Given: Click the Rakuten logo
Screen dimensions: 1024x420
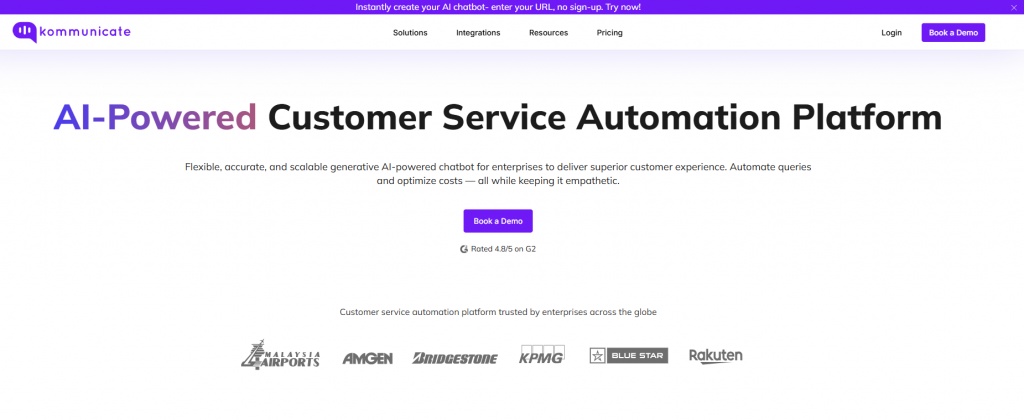Looking at the screenshot, I should point(716,356).
